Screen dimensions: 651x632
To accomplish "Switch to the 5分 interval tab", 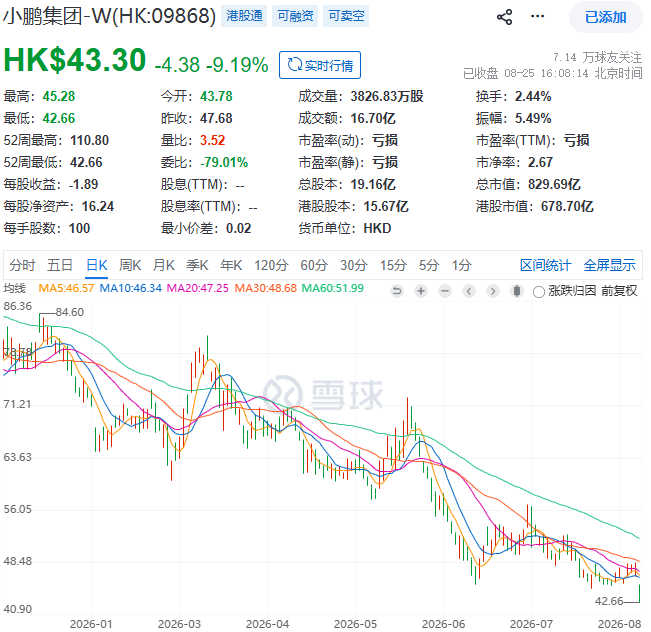I will coord(429,265).
